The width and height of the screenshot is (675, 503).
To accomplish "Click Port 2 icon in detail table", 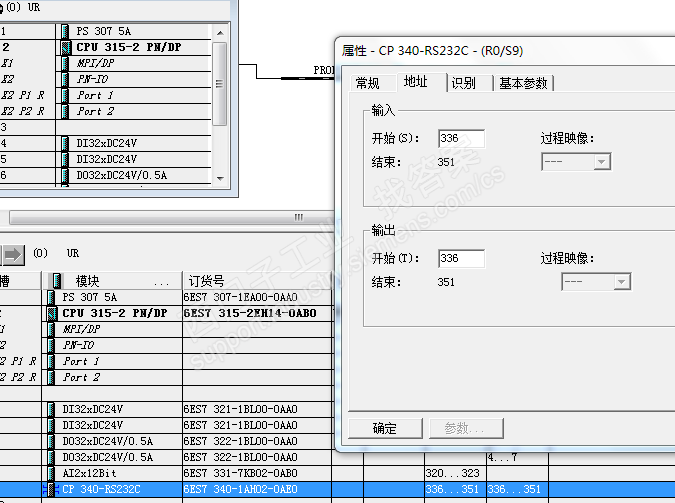I will (51, 377).
